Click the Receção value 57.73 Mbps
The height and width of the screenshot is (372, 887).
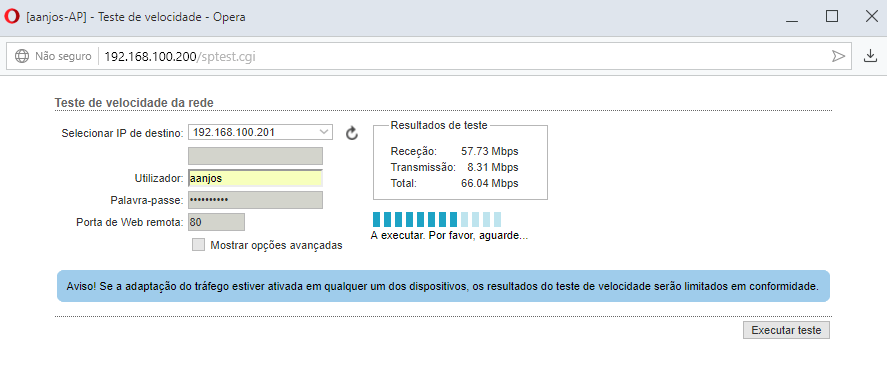point(490,152)
